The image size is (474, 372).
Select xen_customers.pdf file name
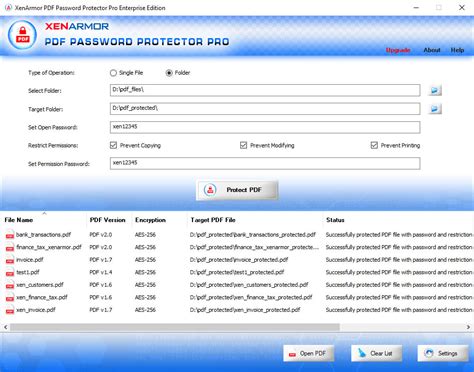pos(40,285)
